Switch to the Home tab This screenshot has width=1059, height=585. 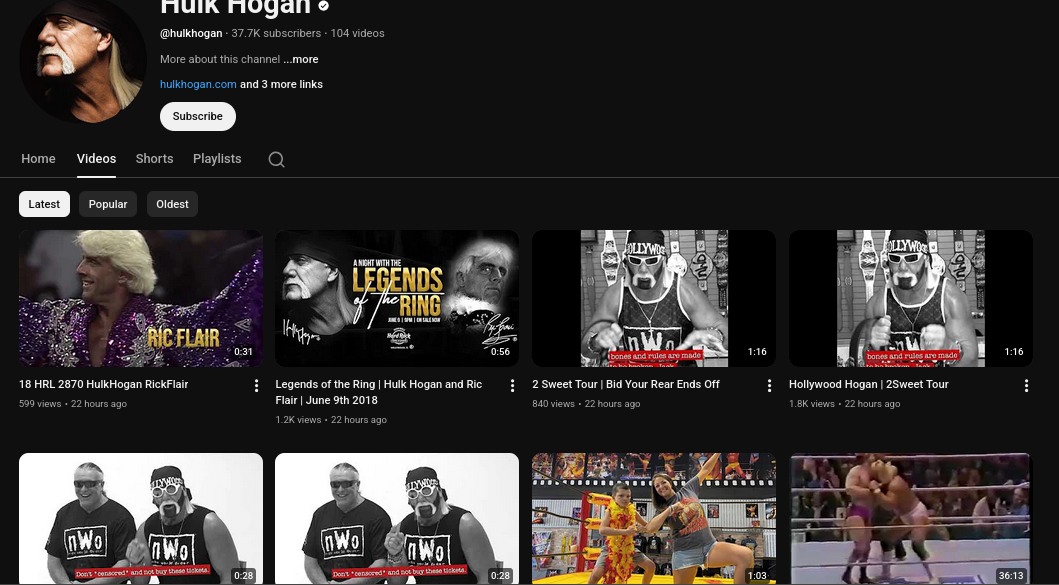click(x=38, y=159)
